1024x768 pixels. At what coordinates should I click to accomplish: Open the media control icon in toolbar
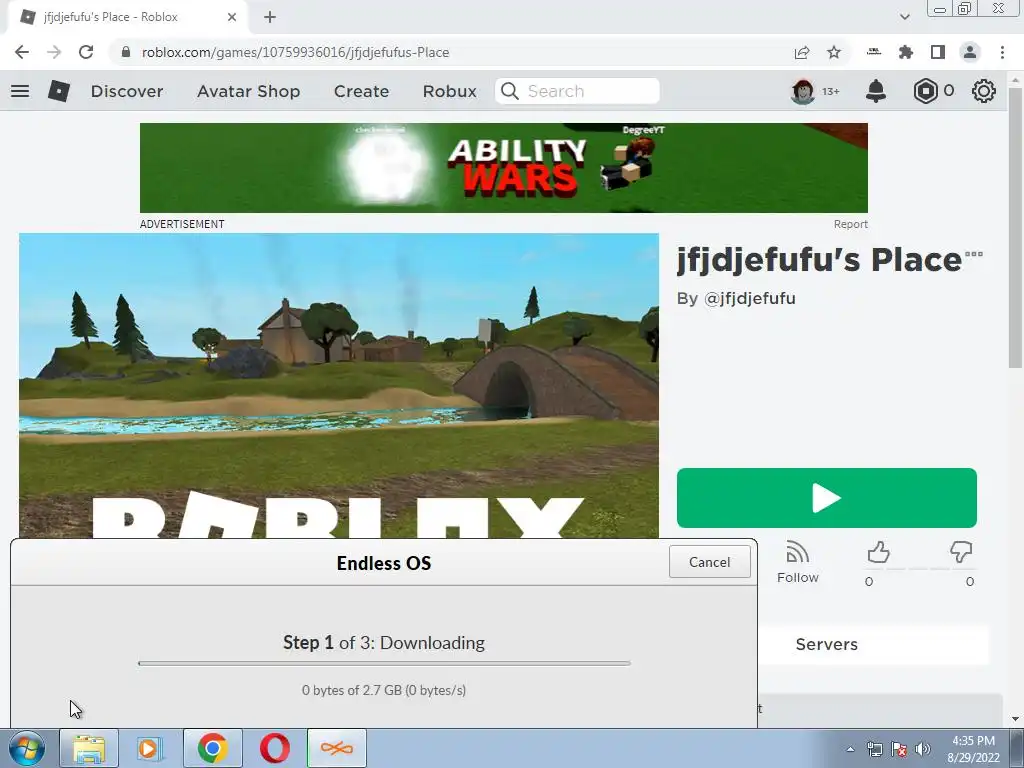874,52
